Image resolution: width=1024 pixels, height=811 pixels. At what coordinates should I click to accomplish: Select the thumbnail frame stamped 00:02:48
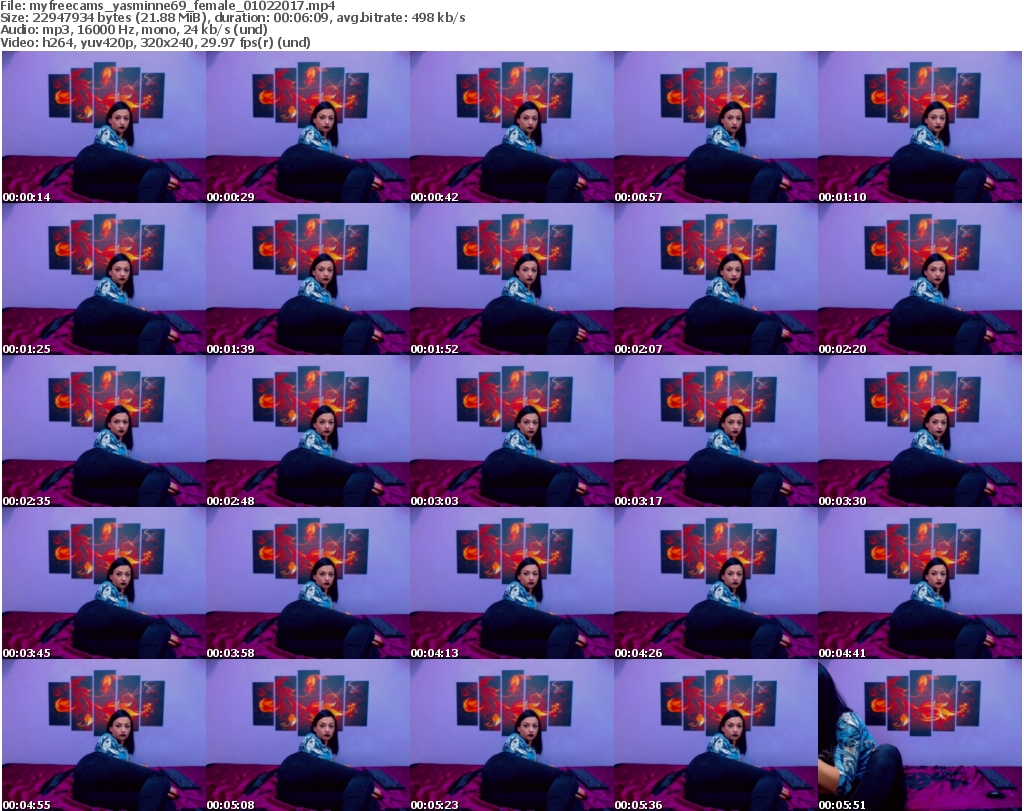(x=308, y=432)
